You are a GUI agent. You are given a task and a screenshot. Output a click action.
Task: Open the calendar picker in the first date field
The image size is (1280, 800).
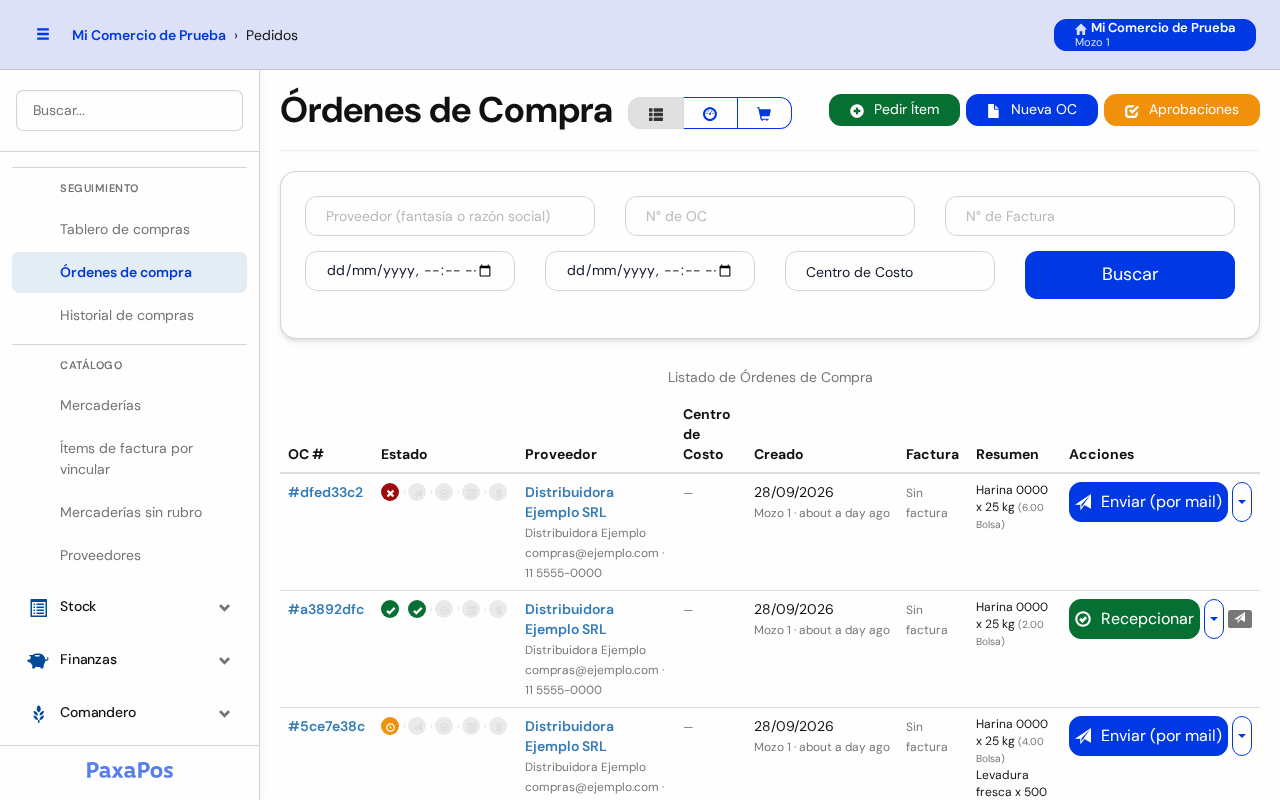point(486,271)
